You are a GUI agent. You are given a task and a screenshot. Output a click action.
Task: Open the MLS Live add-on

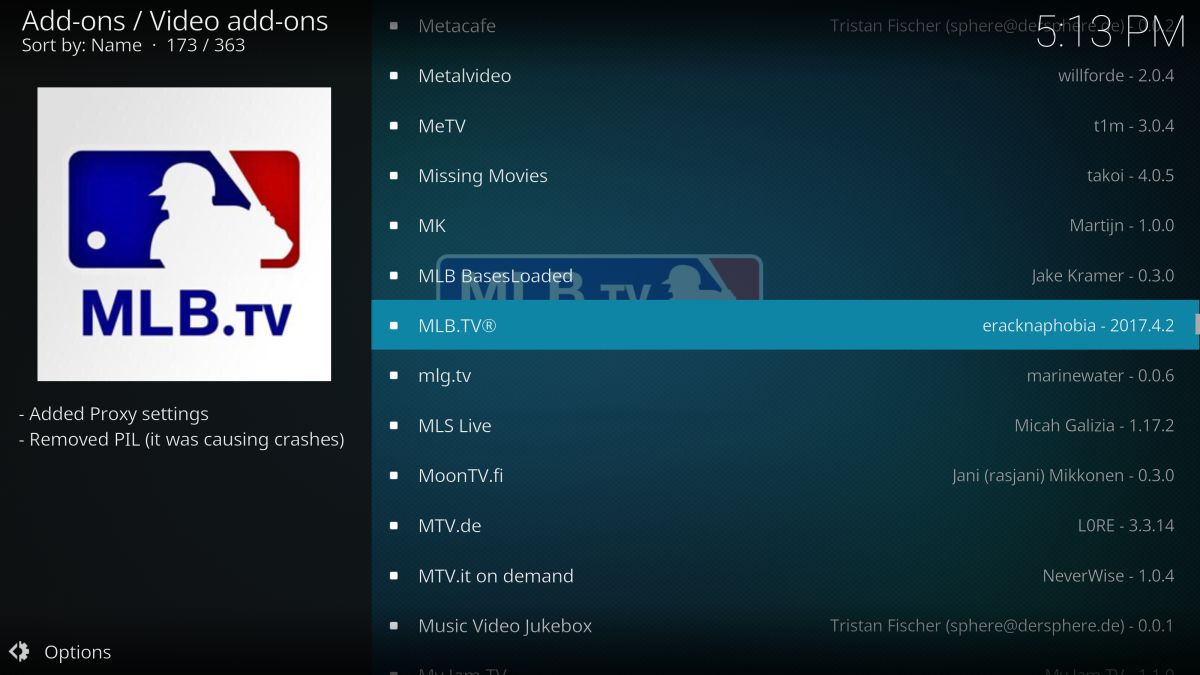point(785,425)
